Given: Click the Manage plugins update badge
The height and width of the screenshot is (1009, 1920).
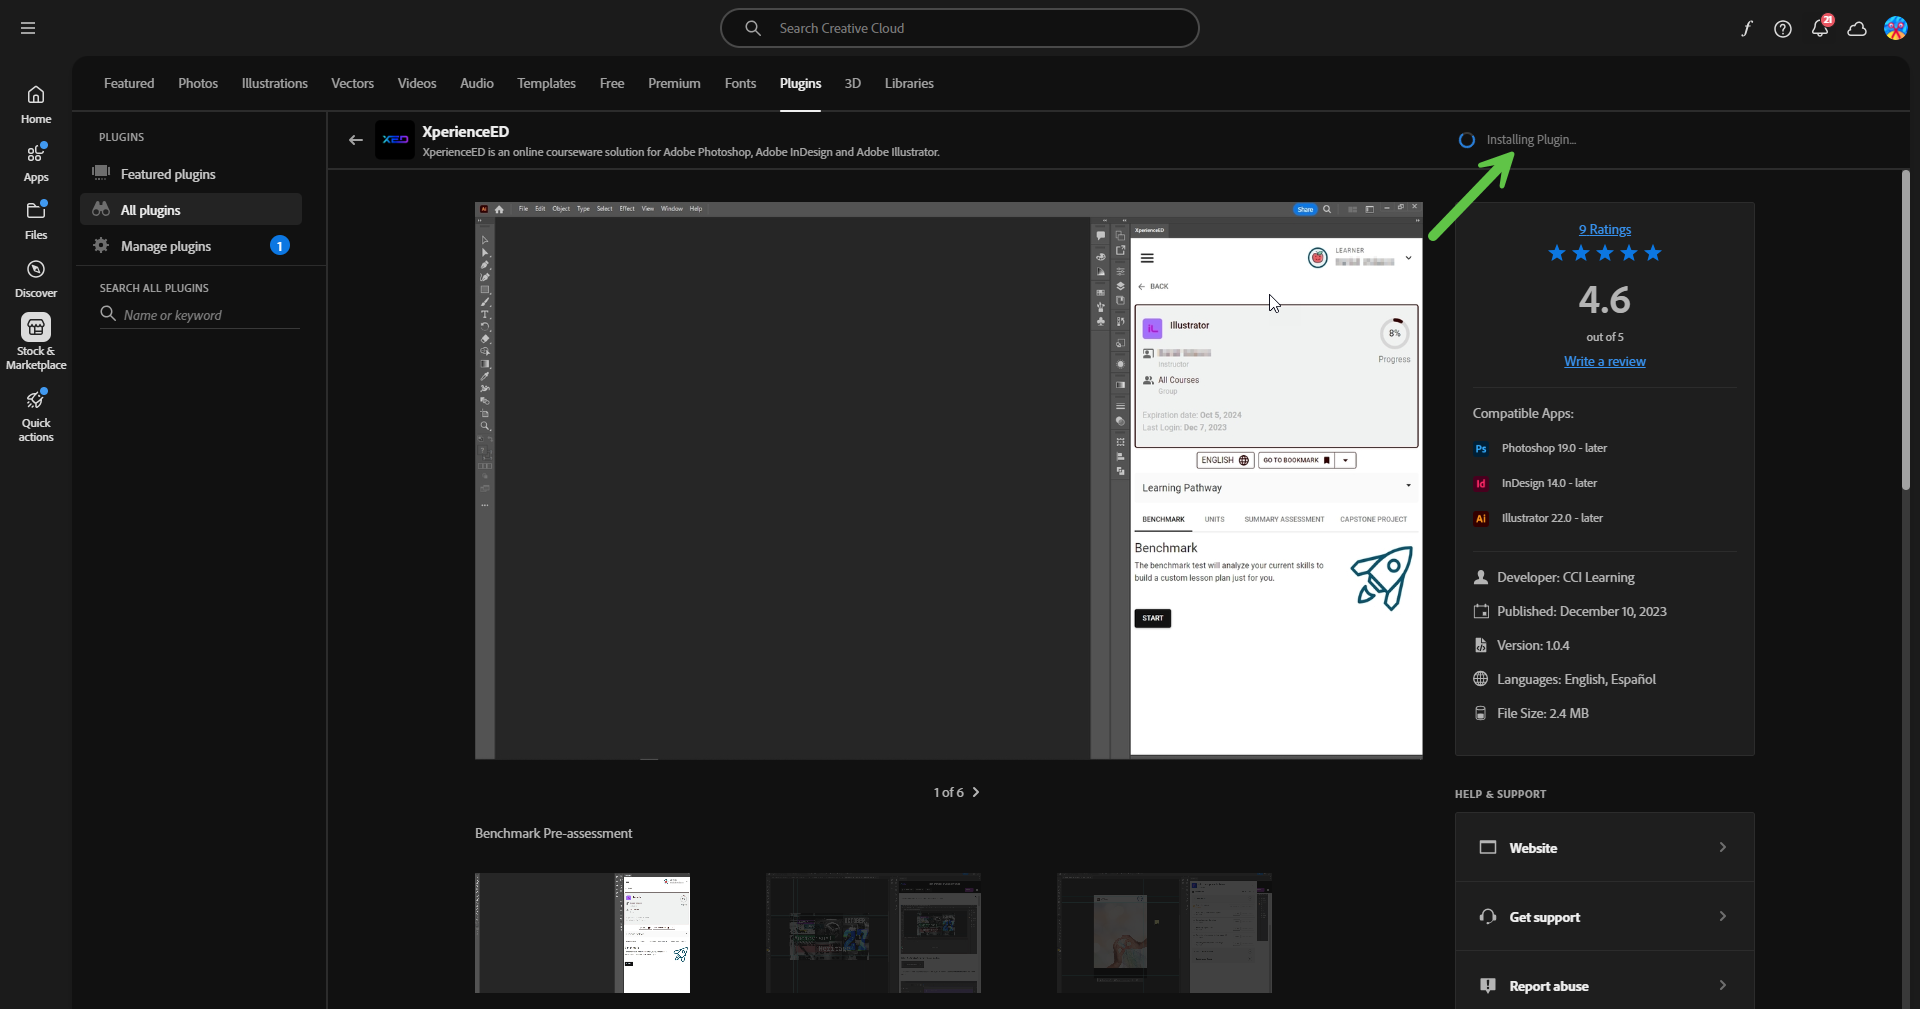Looking at the screenshot, I should (280, 245).
